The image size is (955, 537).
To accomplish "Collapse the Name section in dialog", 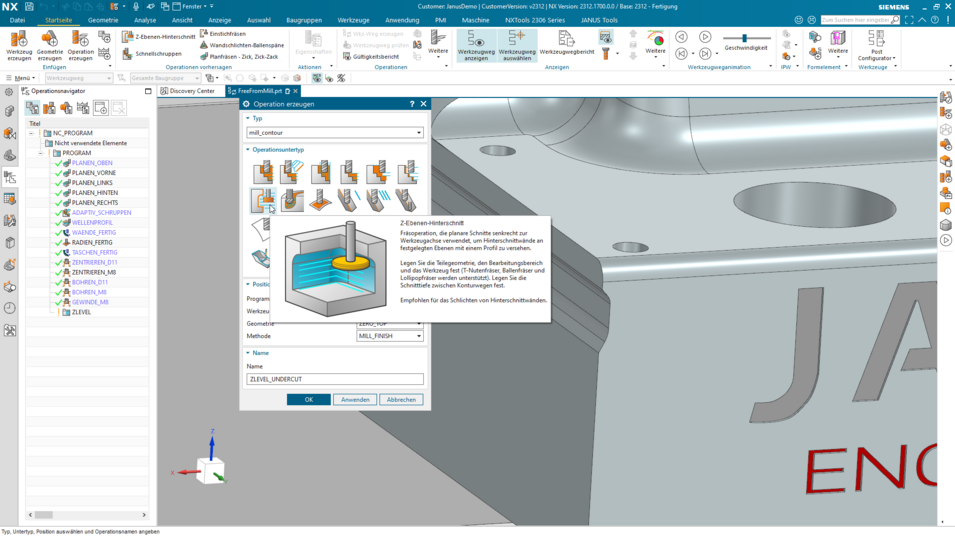I will coord(248,353).
